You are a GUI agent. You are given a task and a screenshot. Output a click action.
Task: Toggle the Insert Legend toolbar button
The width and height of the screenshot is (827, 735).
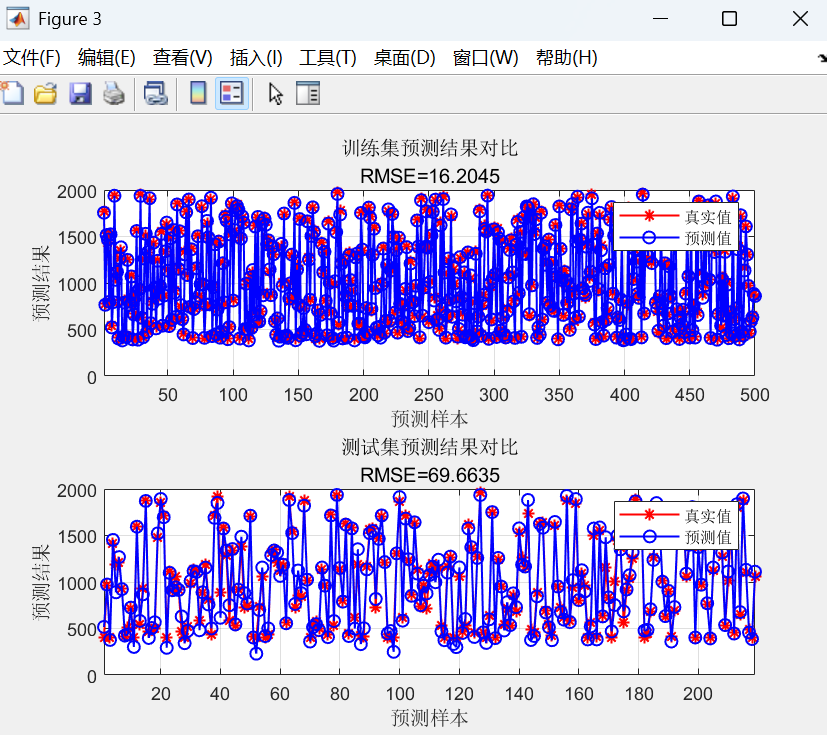pos(232,94)
